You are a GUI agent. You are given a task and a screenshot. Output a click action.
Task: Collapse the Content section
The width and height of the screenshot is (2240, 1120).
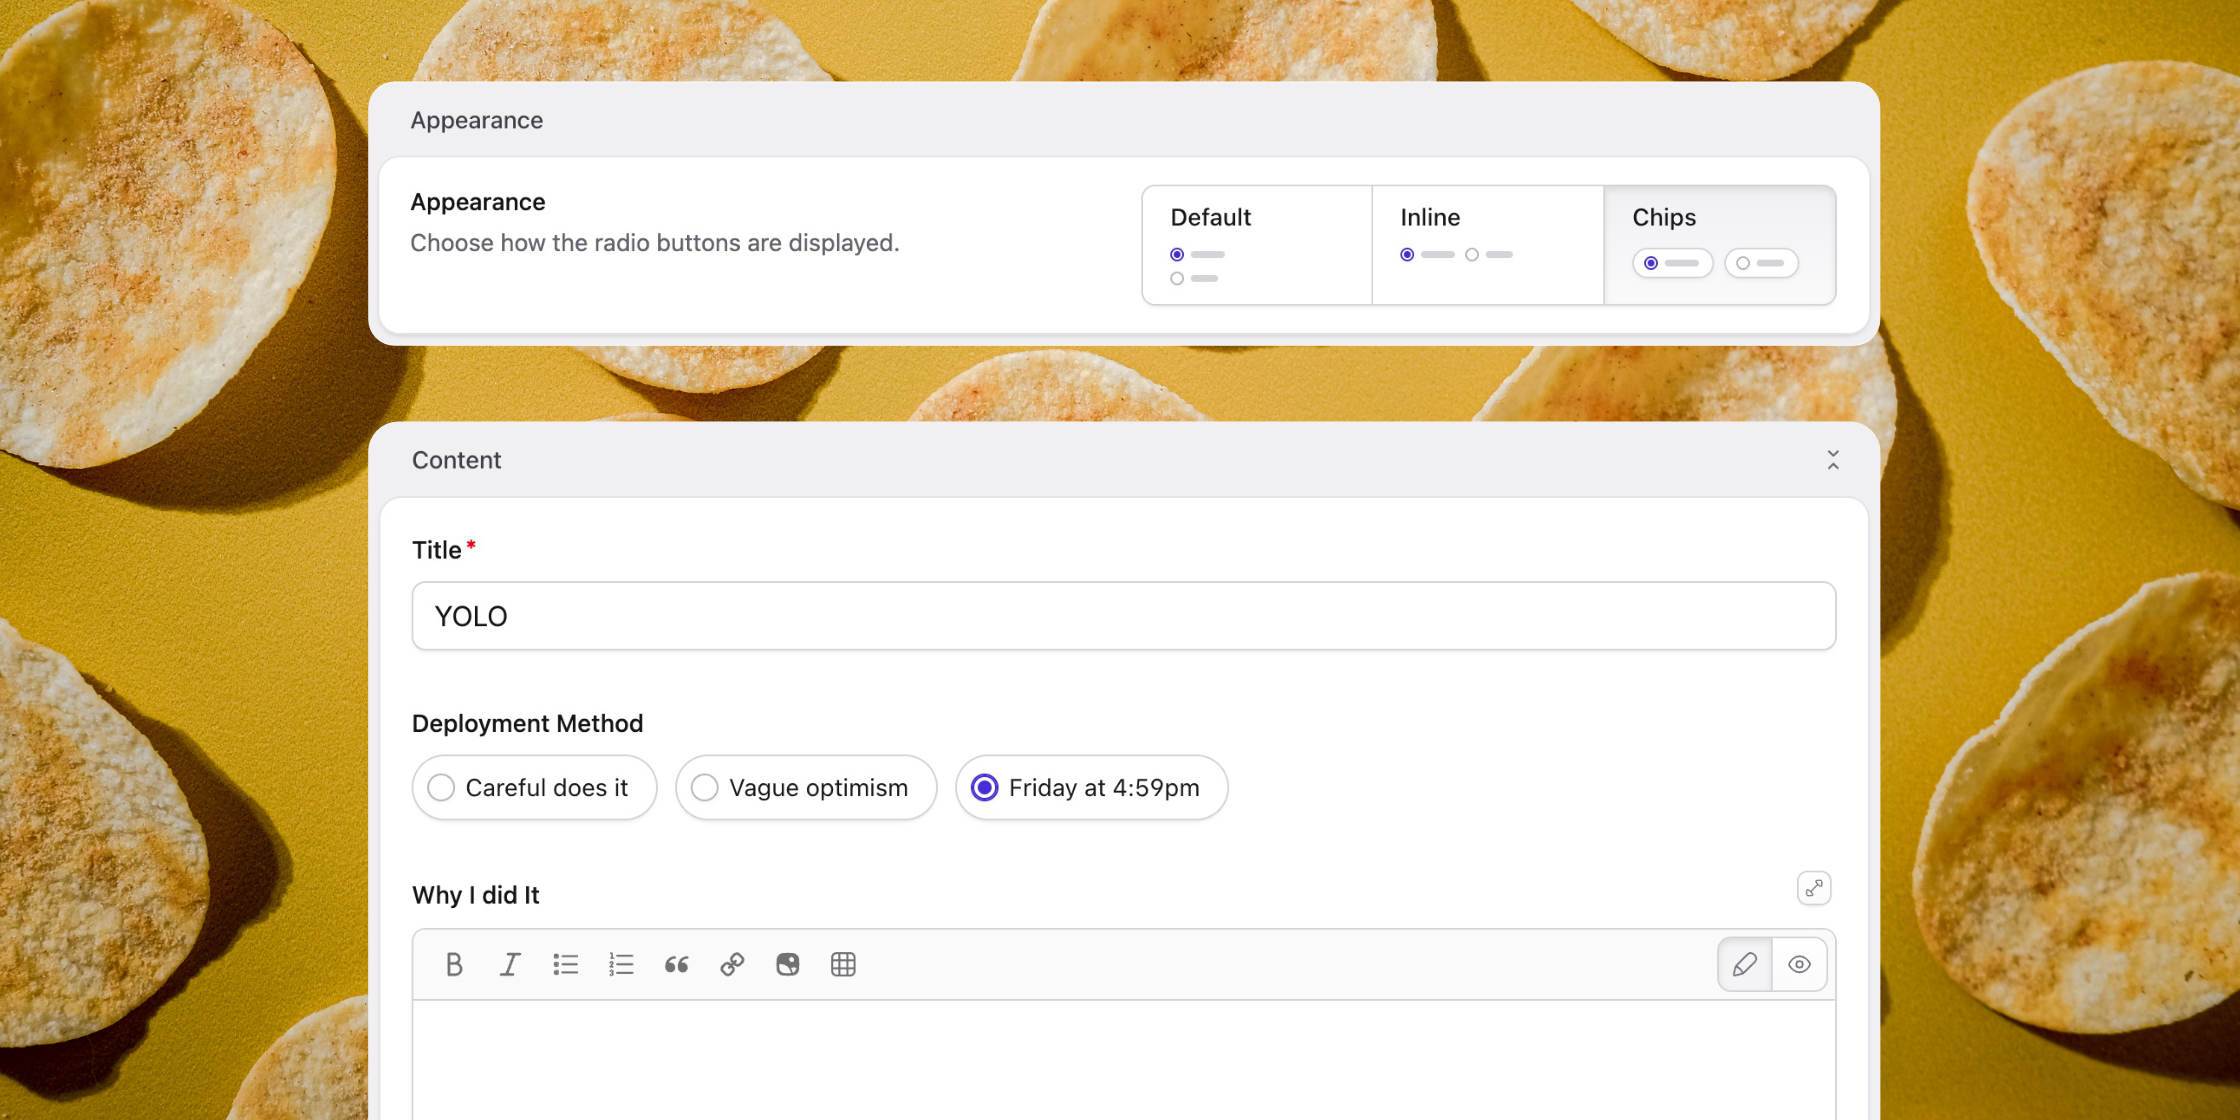(1833, 460)
